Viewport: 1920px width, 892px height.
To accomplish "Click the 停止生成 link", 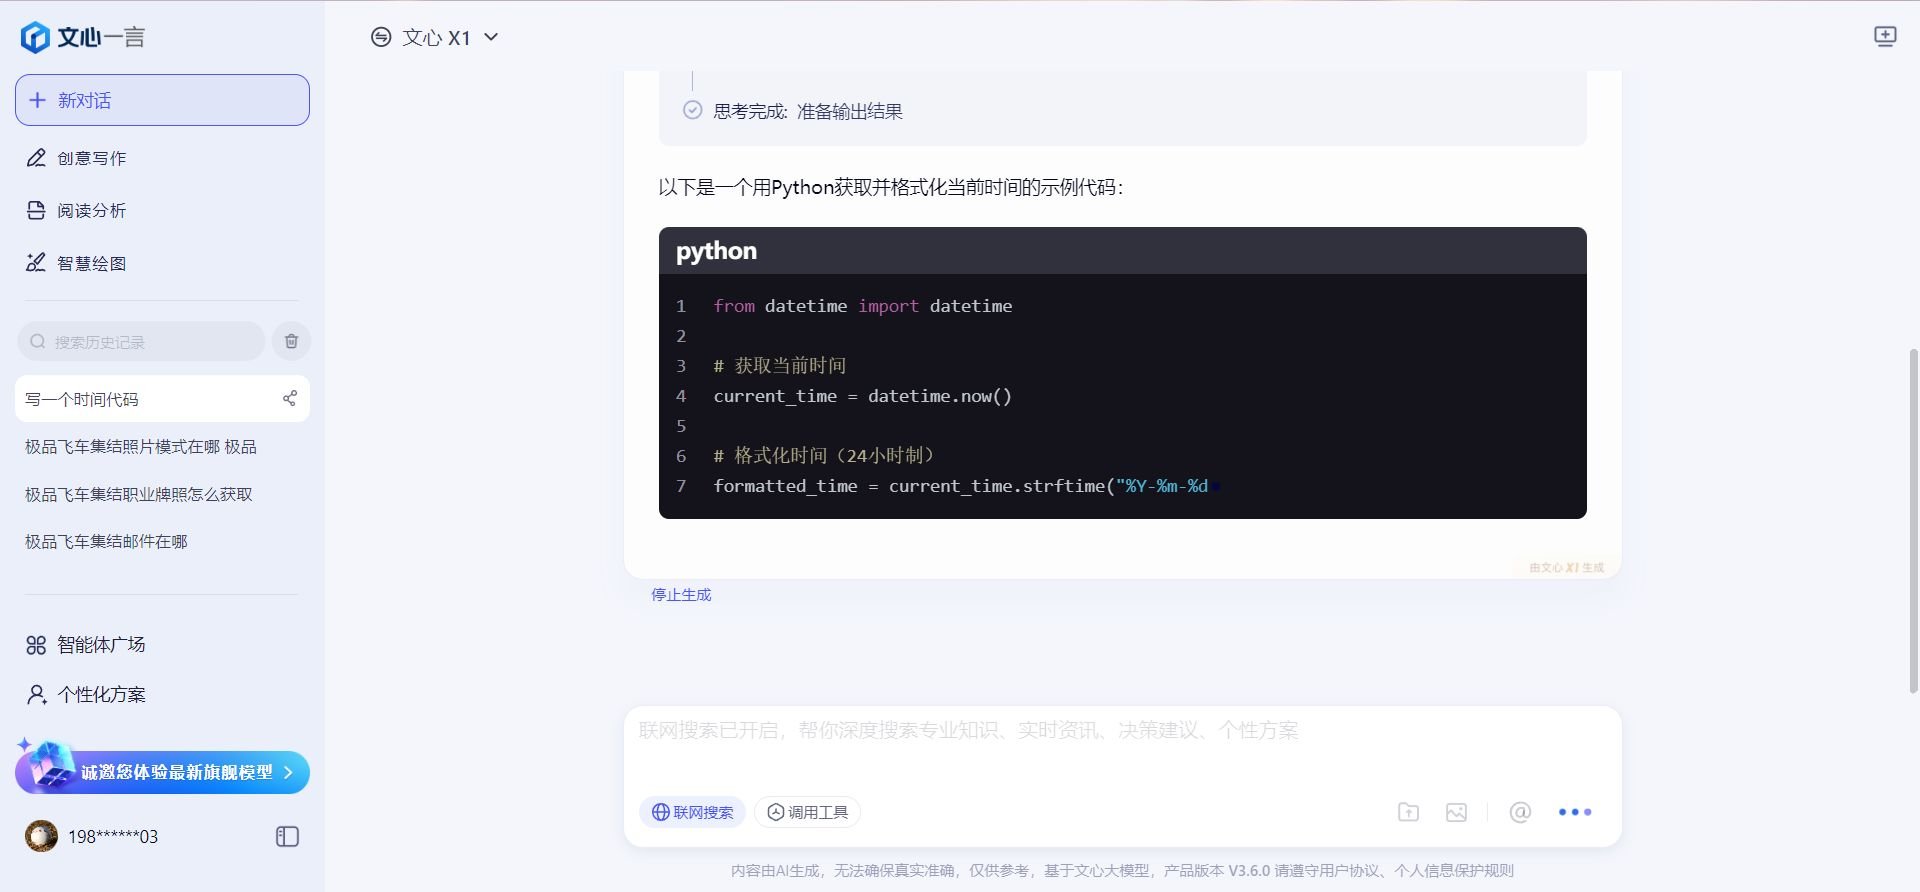I will [x=681, y=595].
